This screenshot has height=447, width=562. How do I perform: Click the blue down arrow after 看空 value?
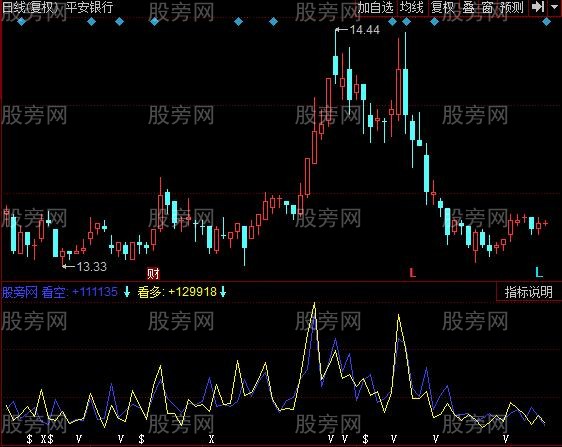coord(127,292)
